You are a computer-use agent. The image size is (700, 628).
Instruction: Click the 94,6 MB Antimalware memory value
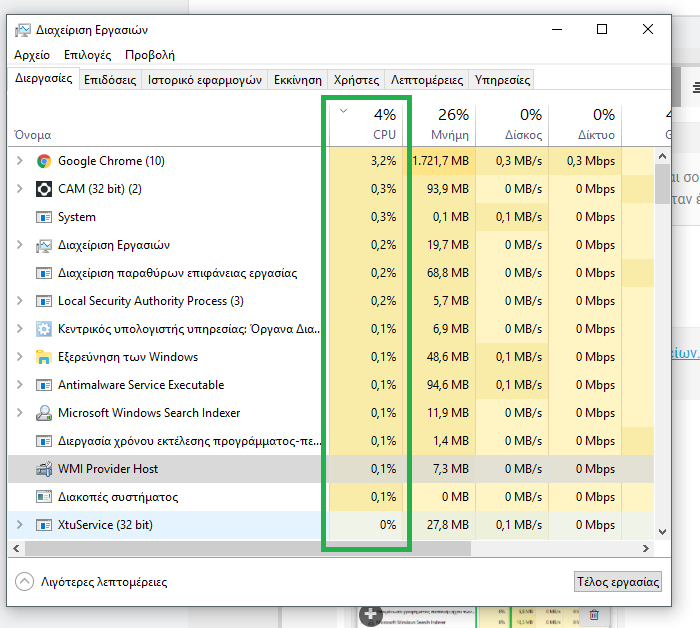[448, 385]
